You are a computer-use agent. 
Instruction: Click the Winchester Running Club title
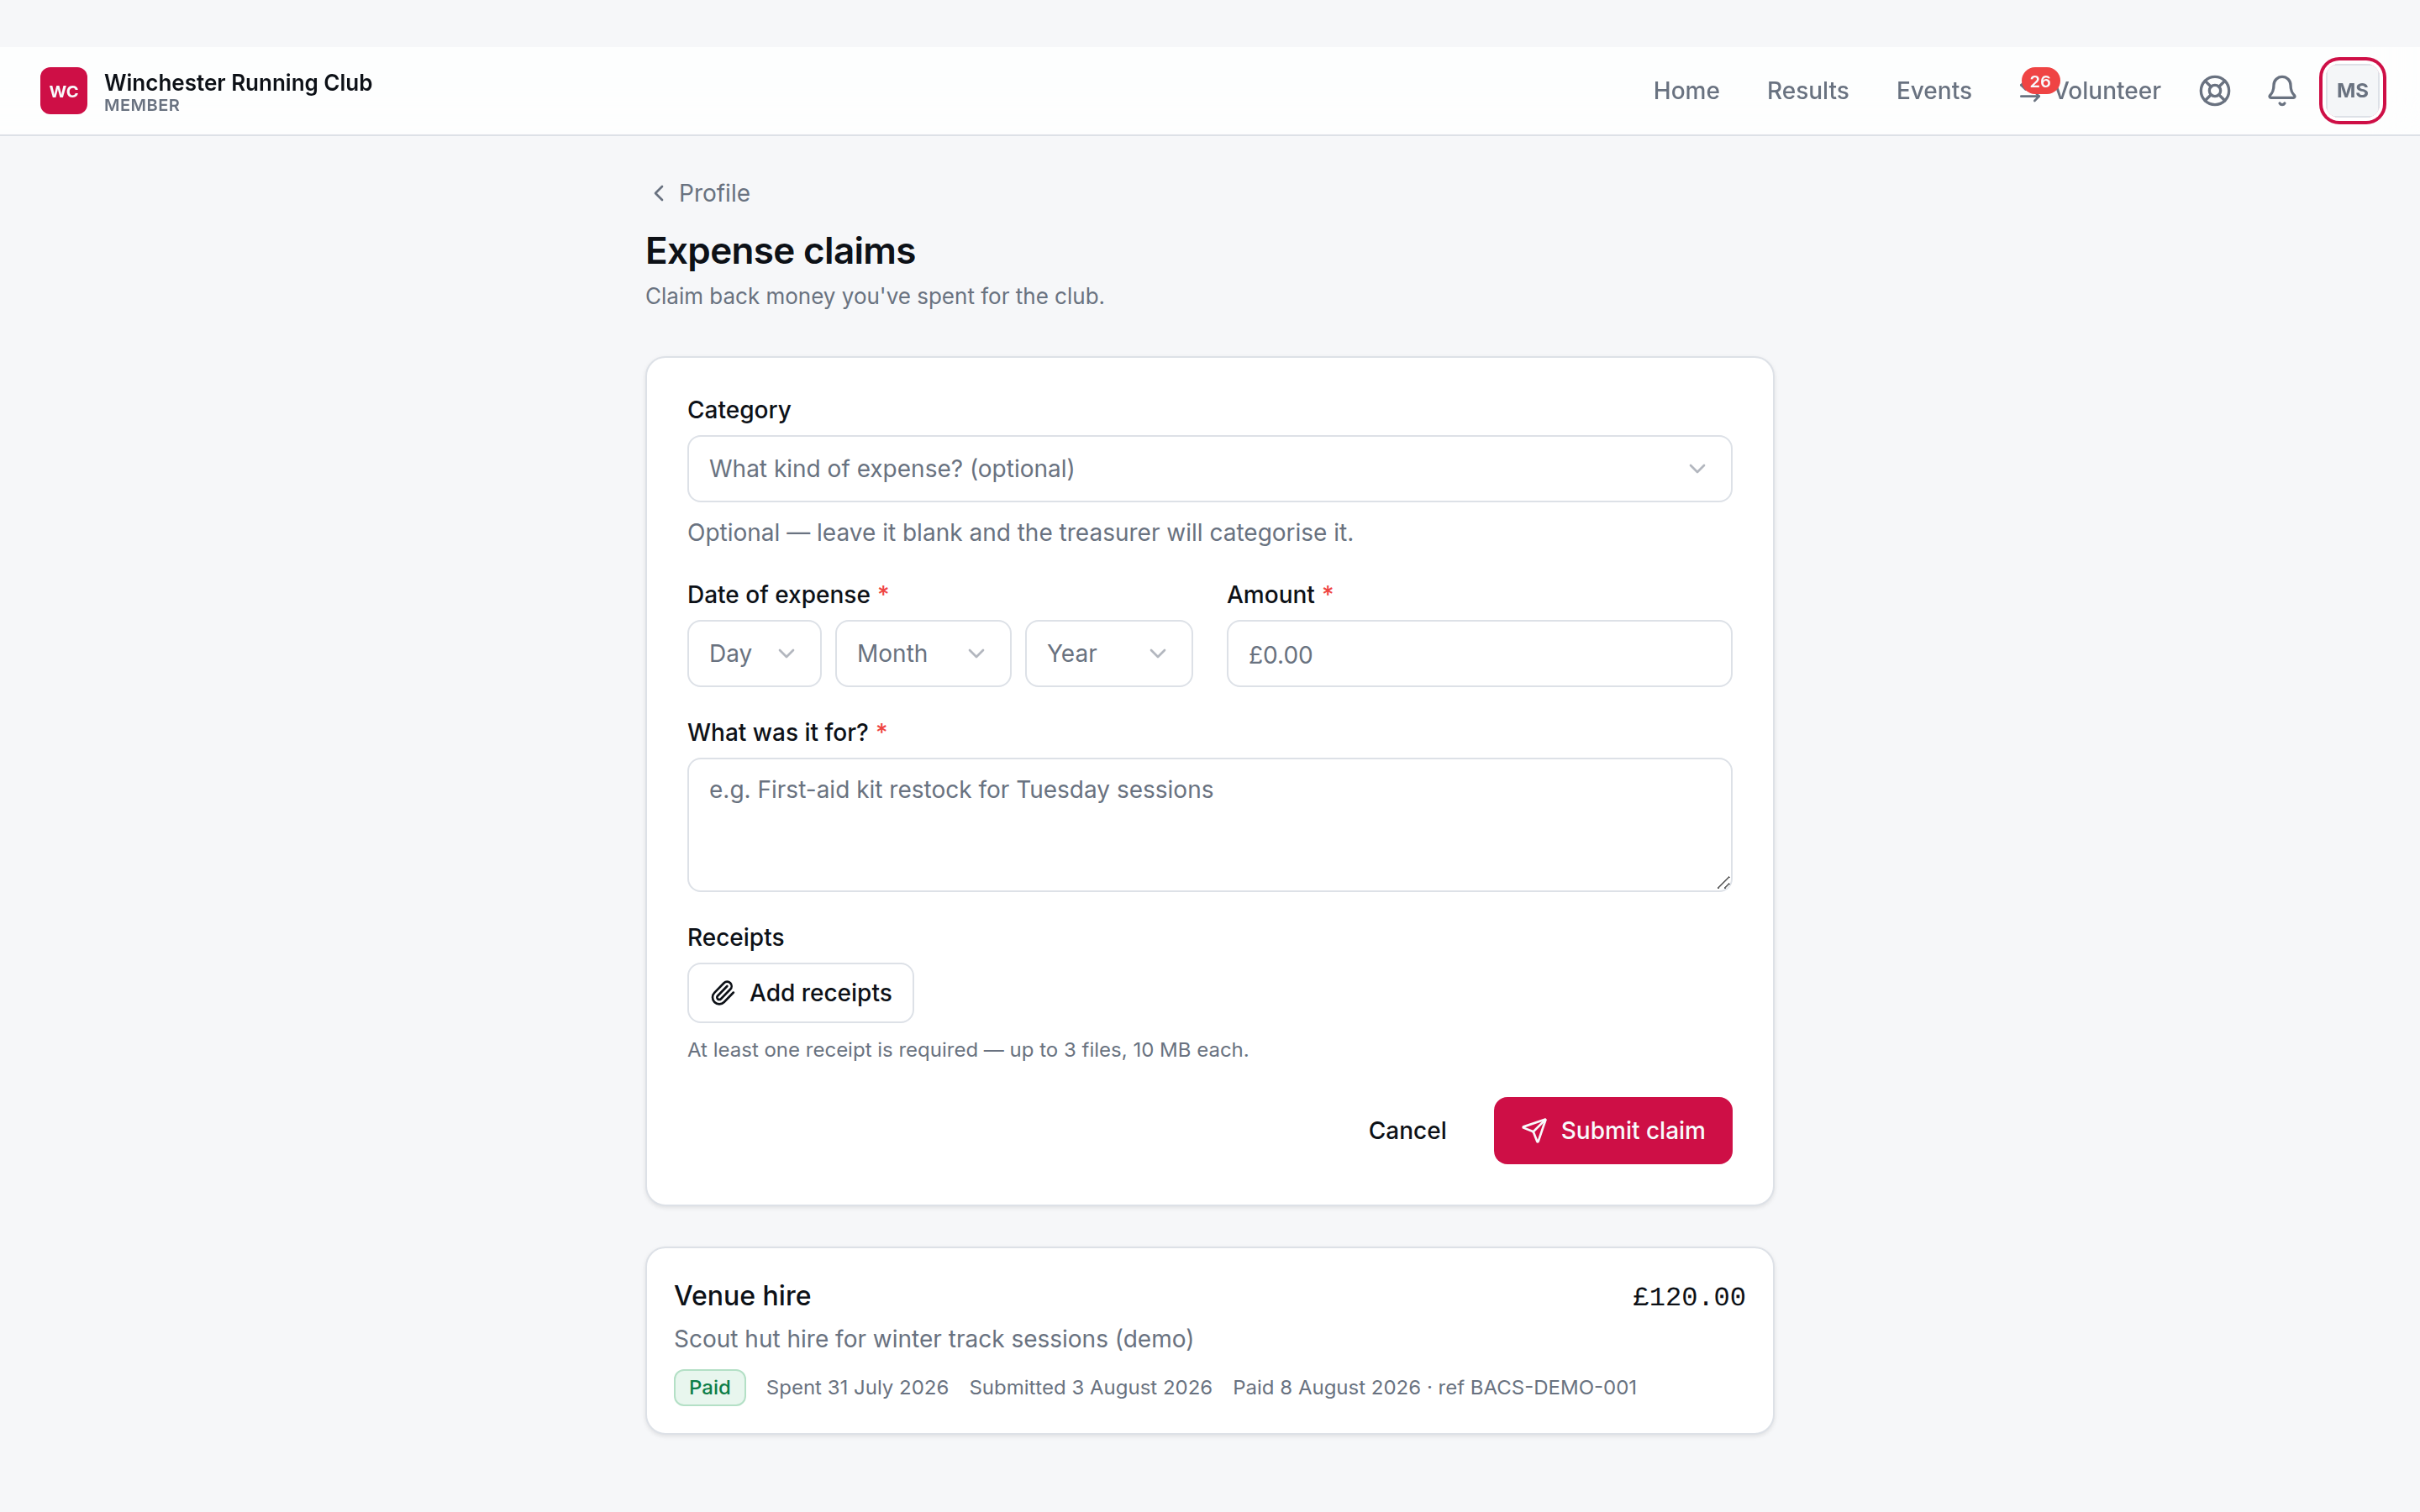click(x=238, y=82)
